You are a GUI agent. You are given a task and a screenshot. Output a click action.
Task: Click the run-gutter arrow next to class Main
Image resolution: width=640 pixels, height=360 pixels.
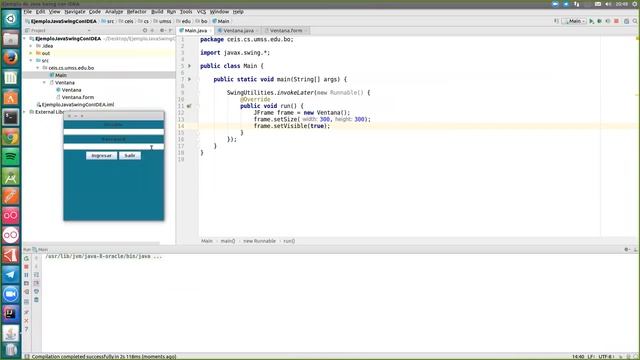189,66
